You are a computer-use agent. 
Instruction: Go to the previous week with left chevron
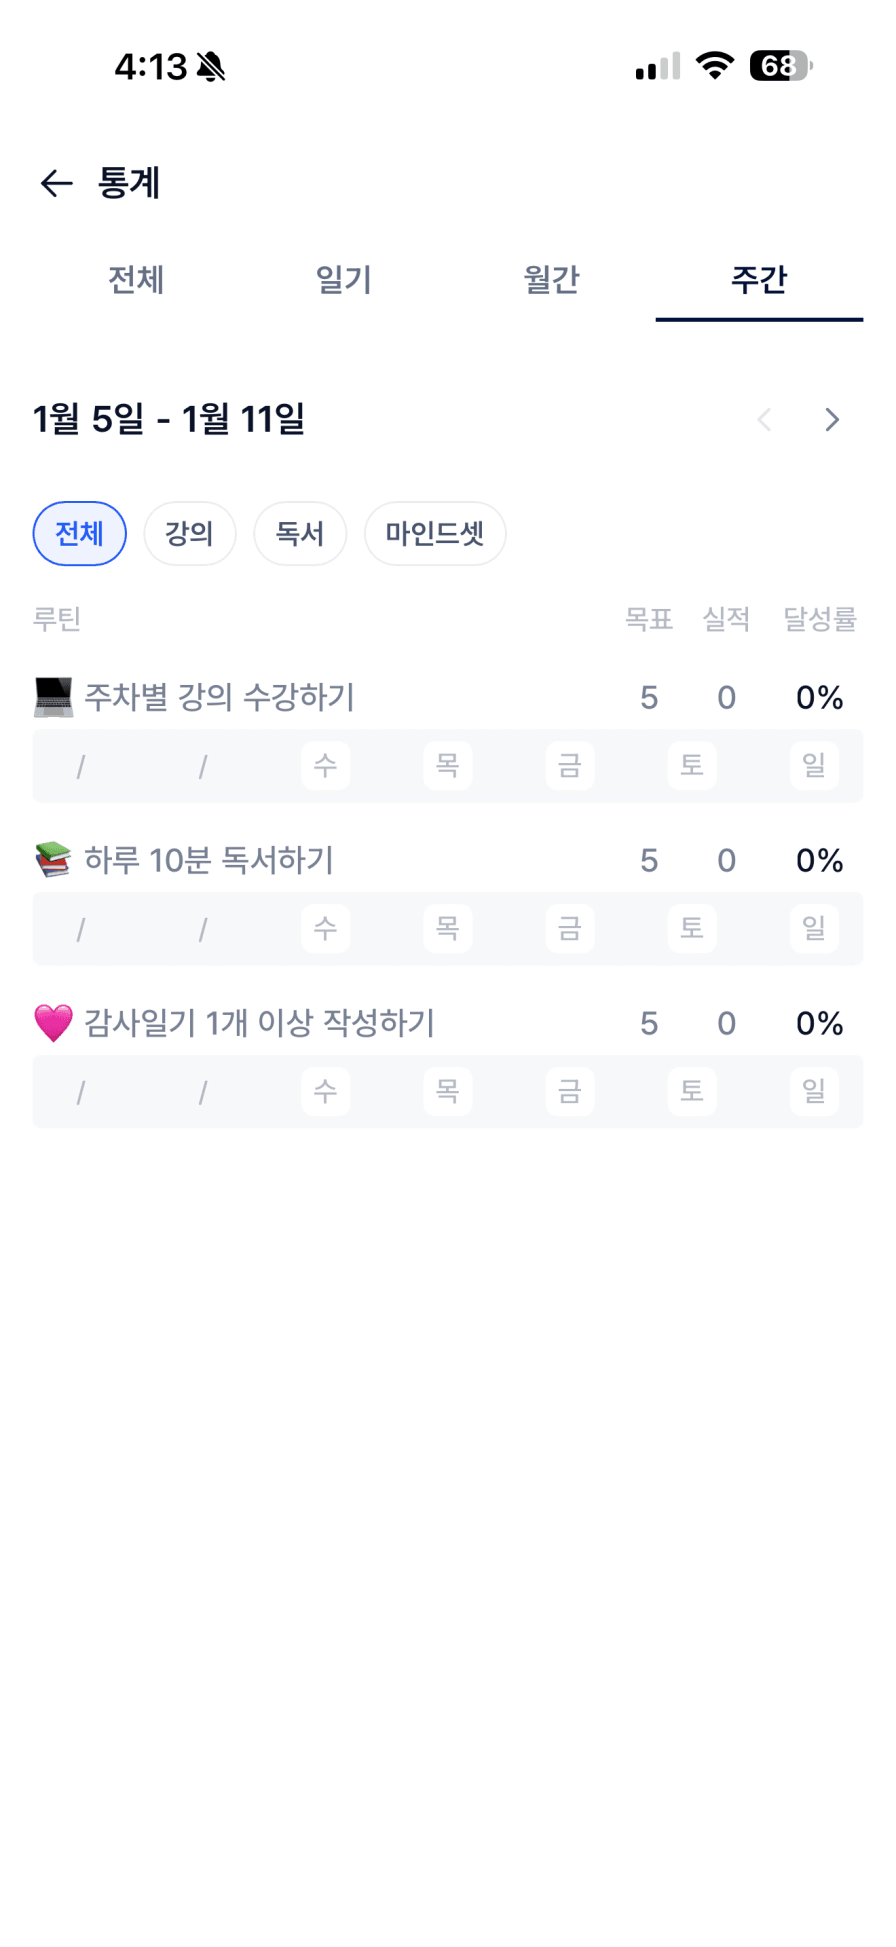click(x=765, y=420)
